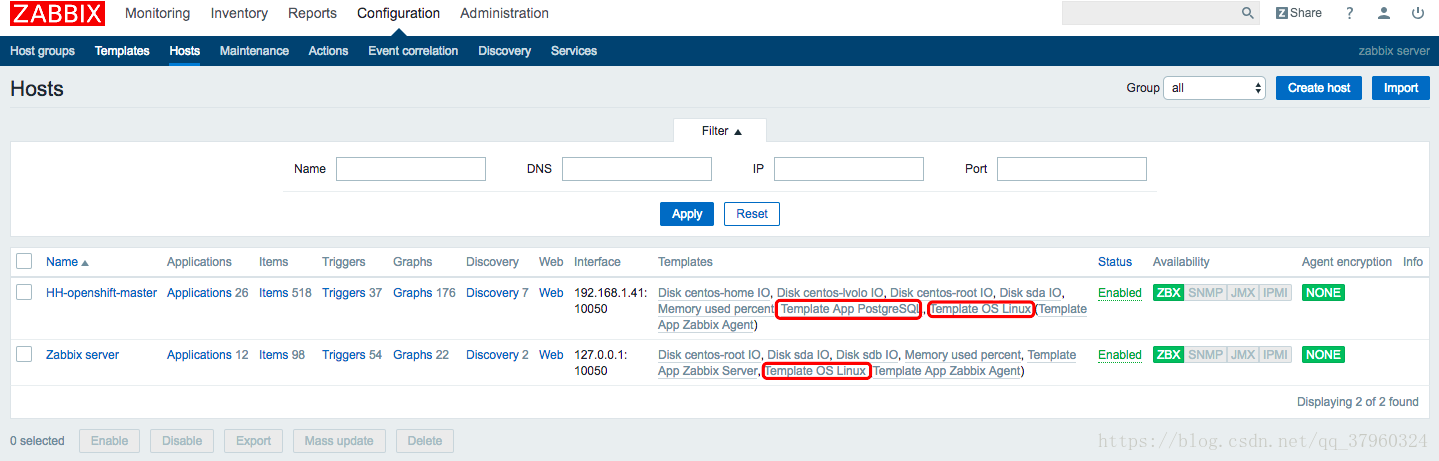
Task: Focus the DNS filter field
Action: 637,169
